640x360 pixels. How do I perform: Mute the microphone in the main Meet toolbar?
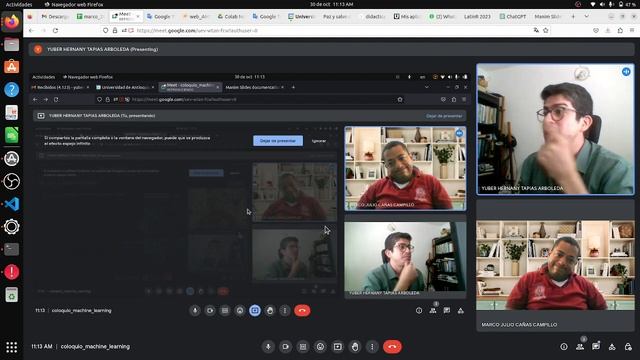tap(268, 347)
